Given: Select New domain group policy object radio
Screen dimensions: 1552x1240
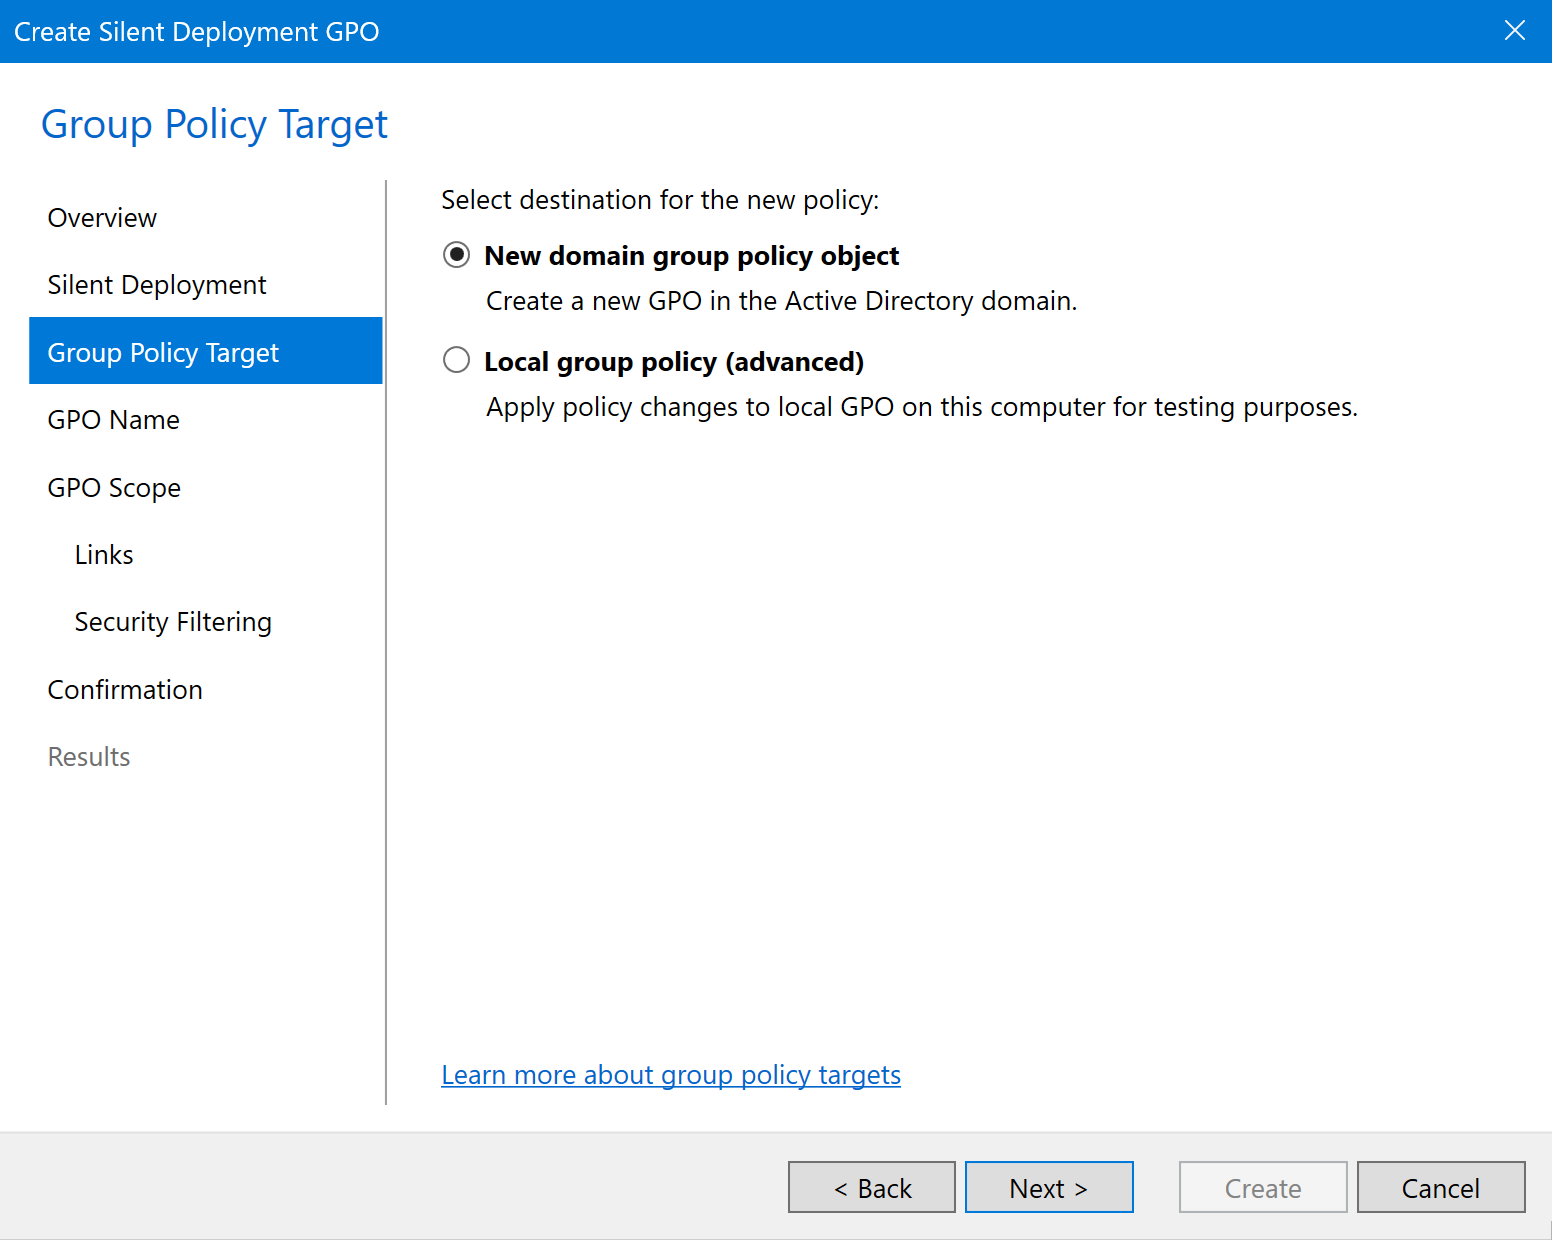Looking at the screenshot, I should (457, 256).
